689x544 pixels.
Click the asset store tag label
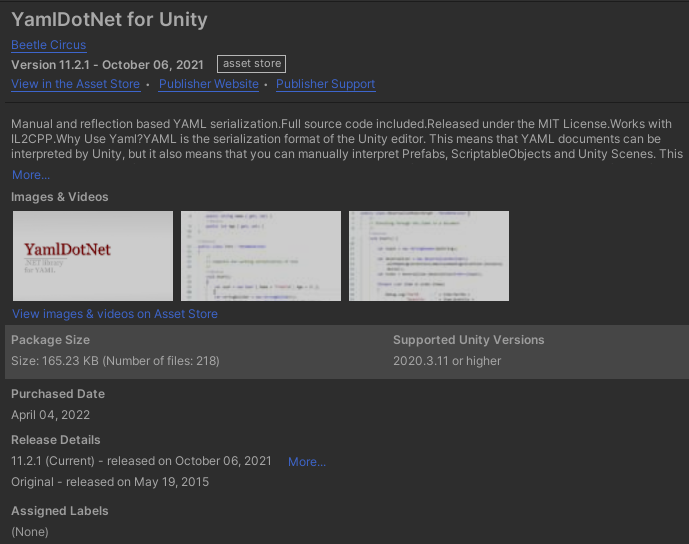coord(251,64)
